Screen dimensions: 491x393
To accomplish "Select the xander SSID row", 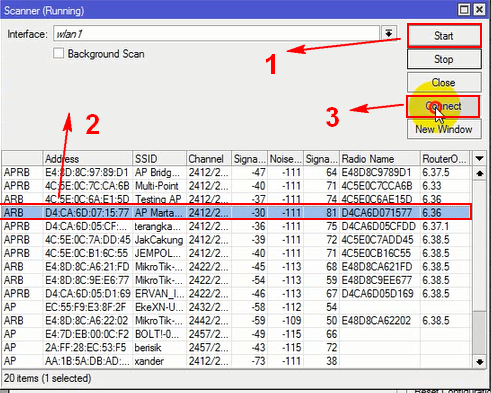I will click(x=236, y=361).
